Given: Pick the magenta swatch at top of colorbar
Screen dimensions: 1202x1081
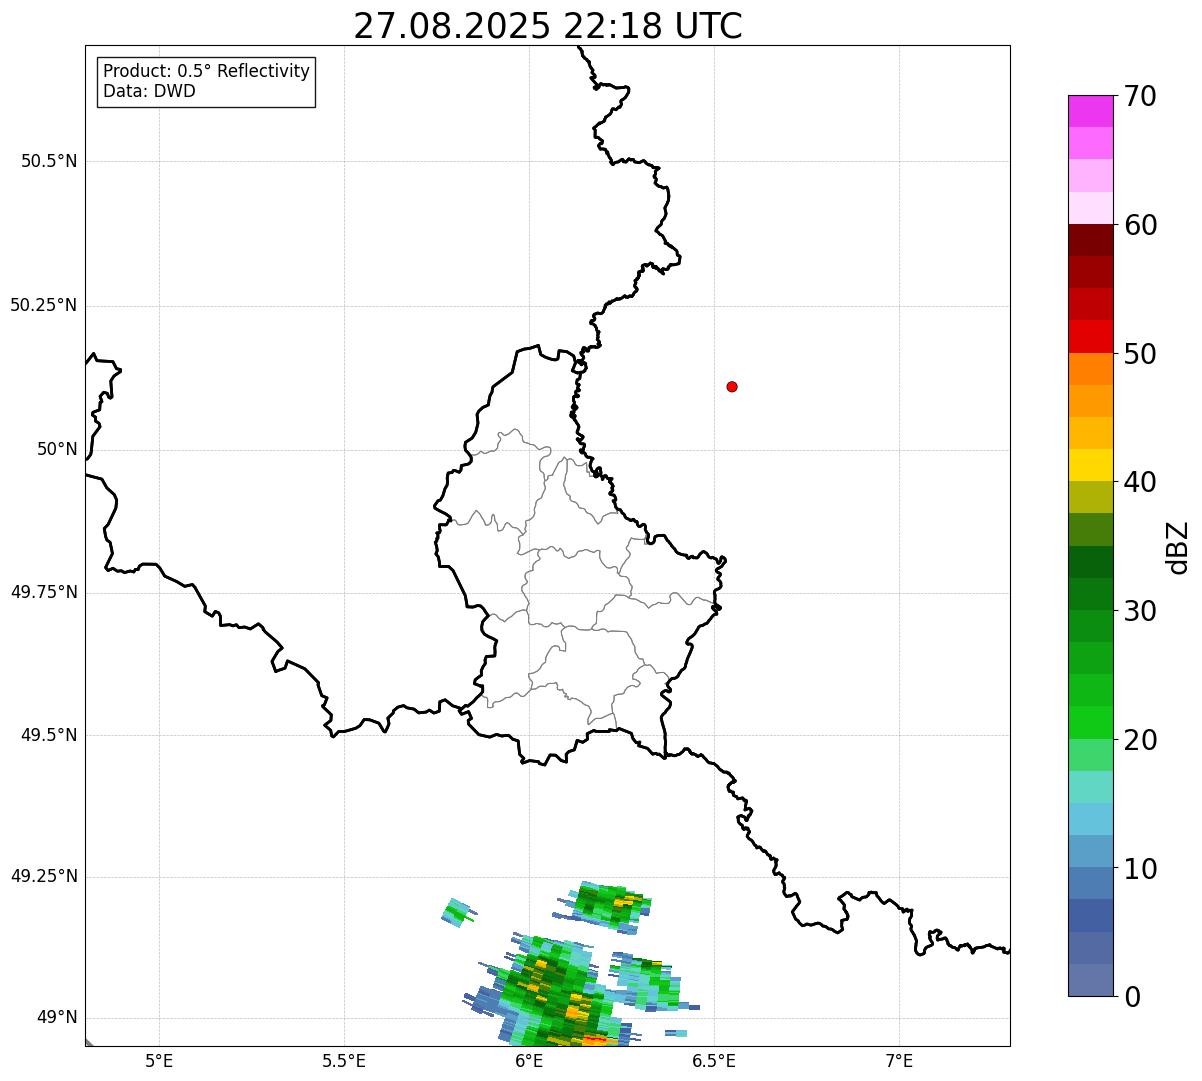Looking at the screenshot, I should click(x=1090, y=111).
